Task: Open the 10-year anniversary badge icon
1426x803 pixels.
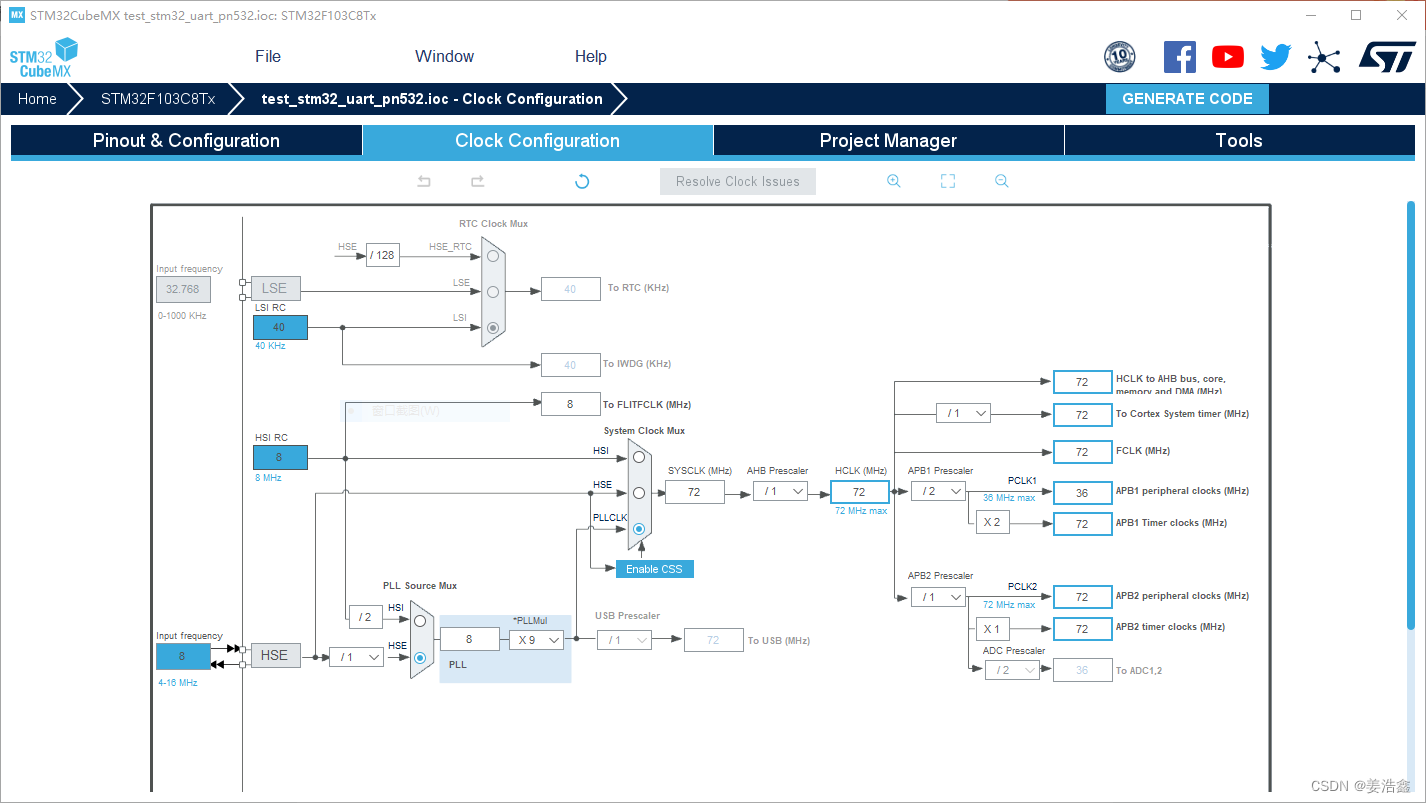Action: tap(1119, 57)
